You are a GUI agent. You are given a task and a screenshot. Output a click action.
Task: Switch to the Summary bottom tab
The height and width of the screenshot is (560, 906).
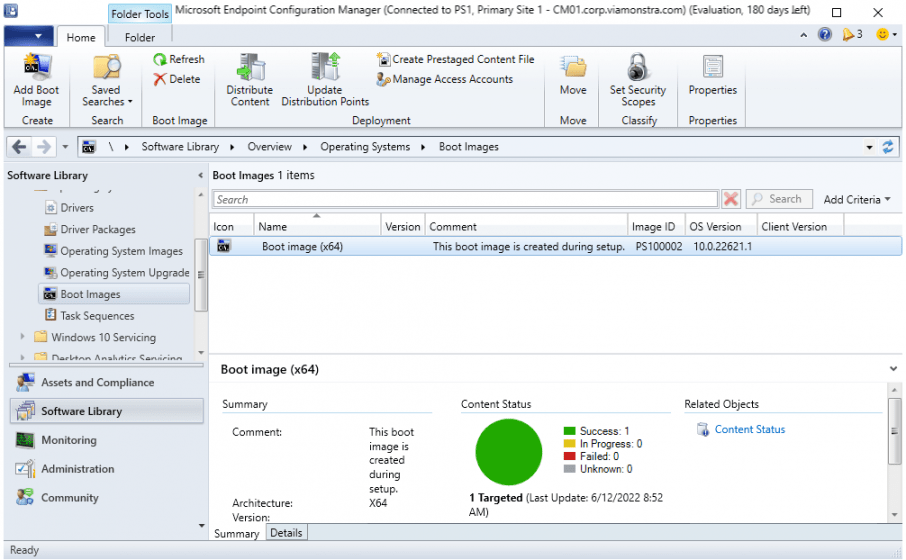pos(236,534)
